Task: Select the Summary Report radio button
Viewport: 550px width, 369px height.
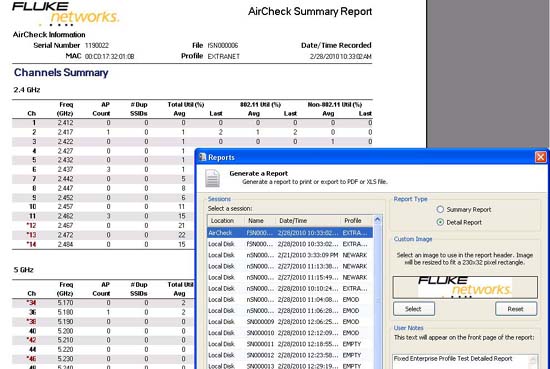Action: pos(440,209)
